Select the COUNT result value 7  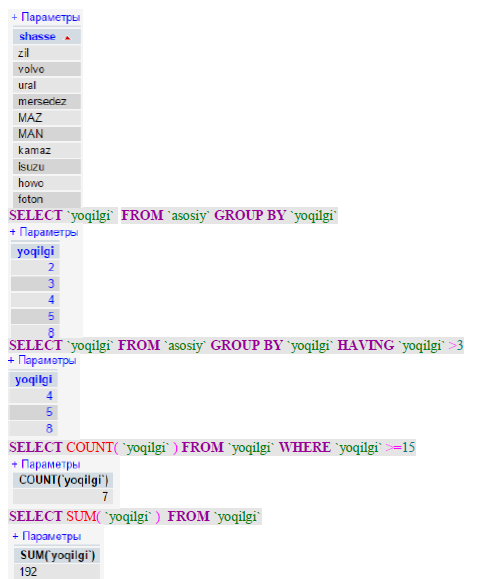pyautogui.click(x=63, y=497)
